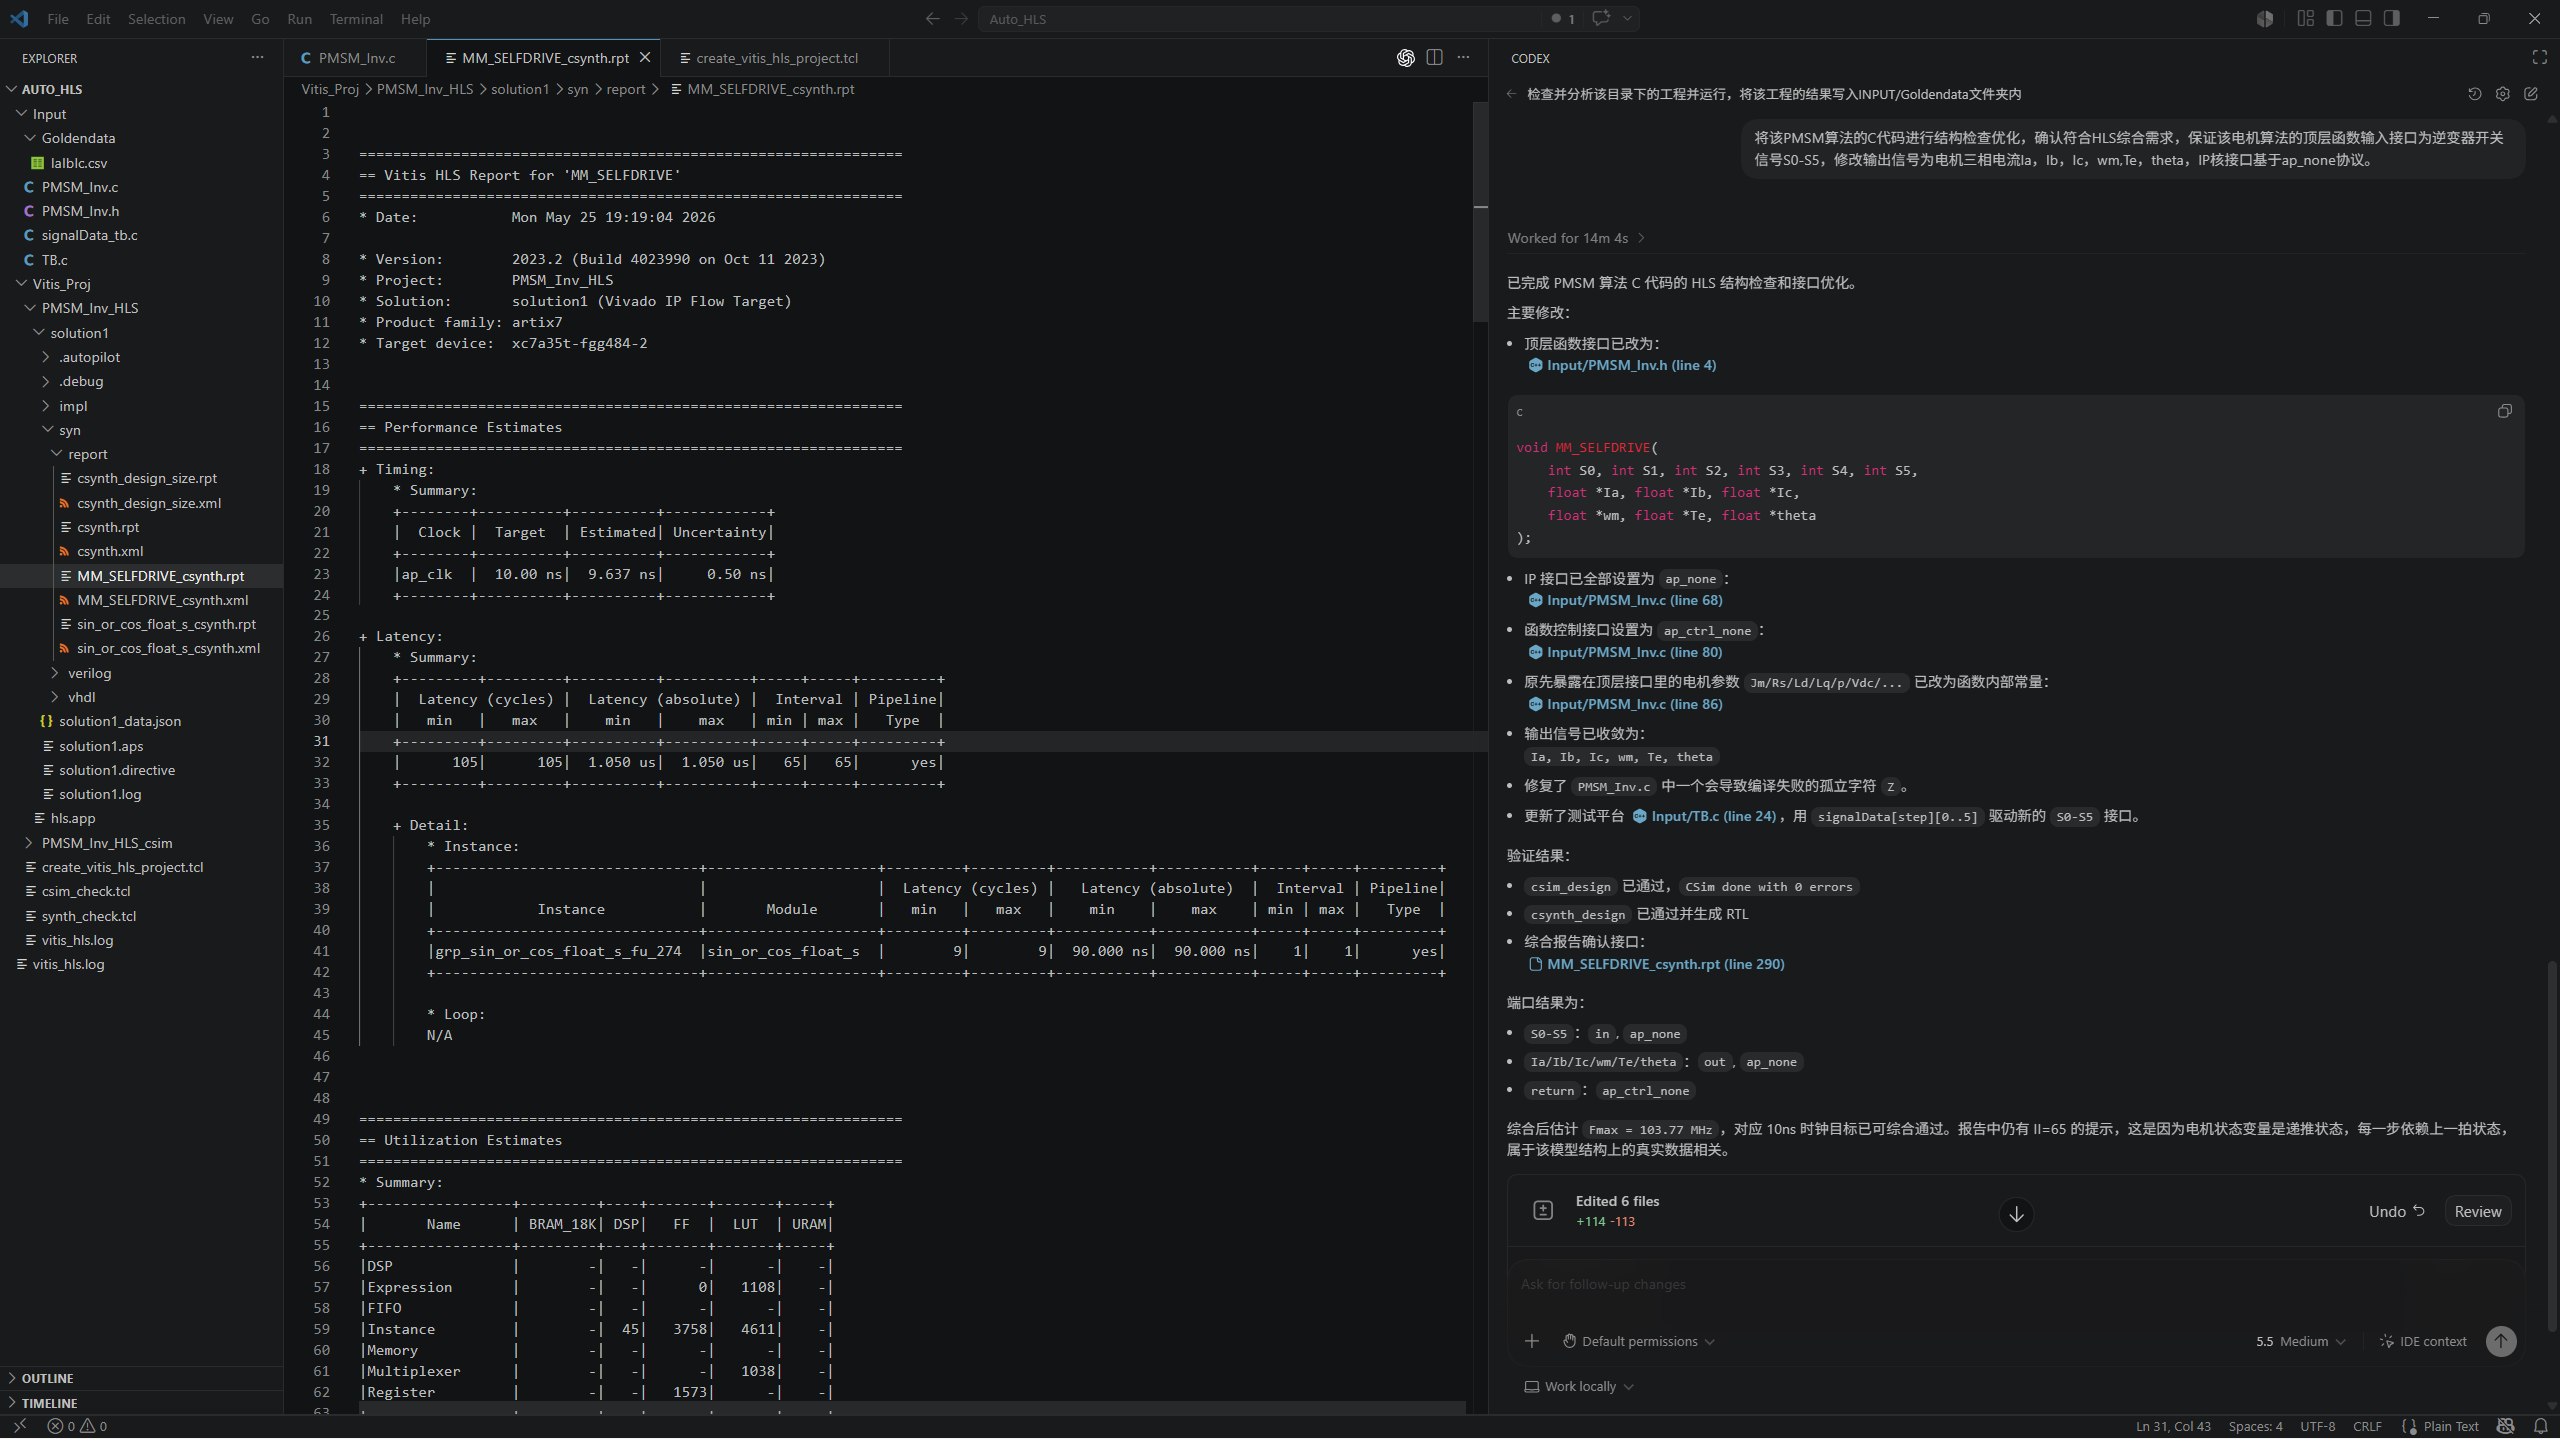This screenshot has width=2560, height=1439.
Task: Send the Codex follow-up message
Action: click(2501, 1341)
